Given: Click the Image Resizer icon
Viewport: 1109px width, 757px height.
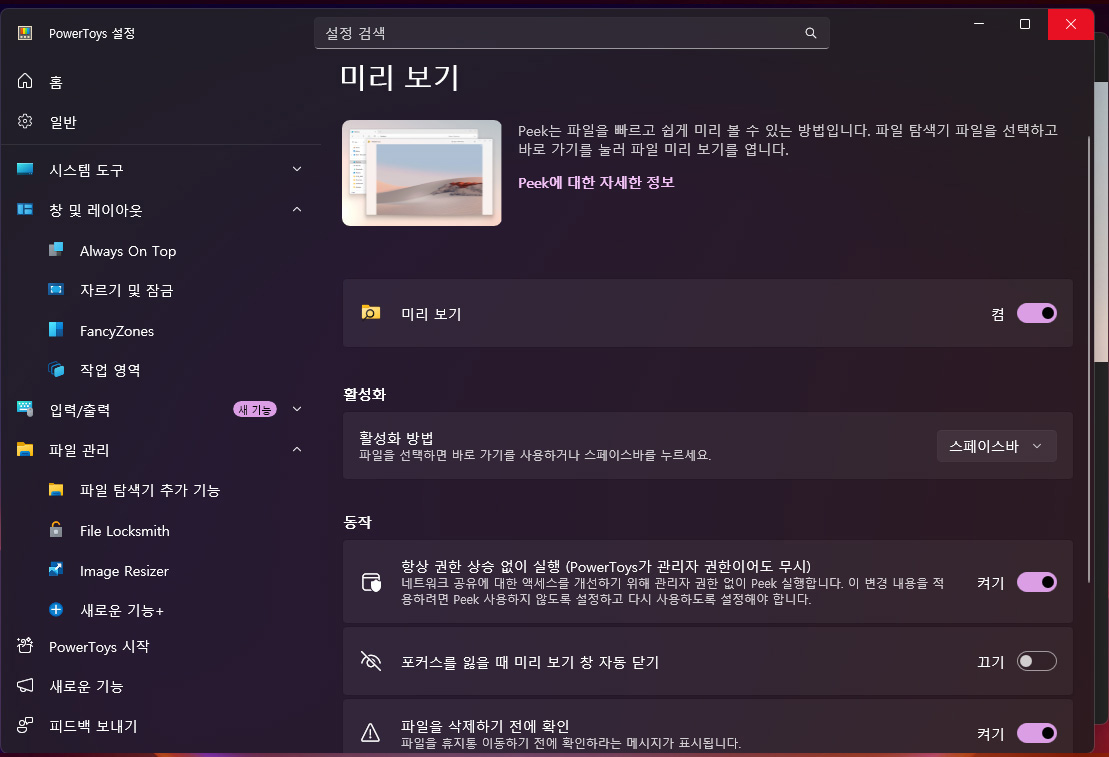Looking at the screenshot, I should click(56, 570).
